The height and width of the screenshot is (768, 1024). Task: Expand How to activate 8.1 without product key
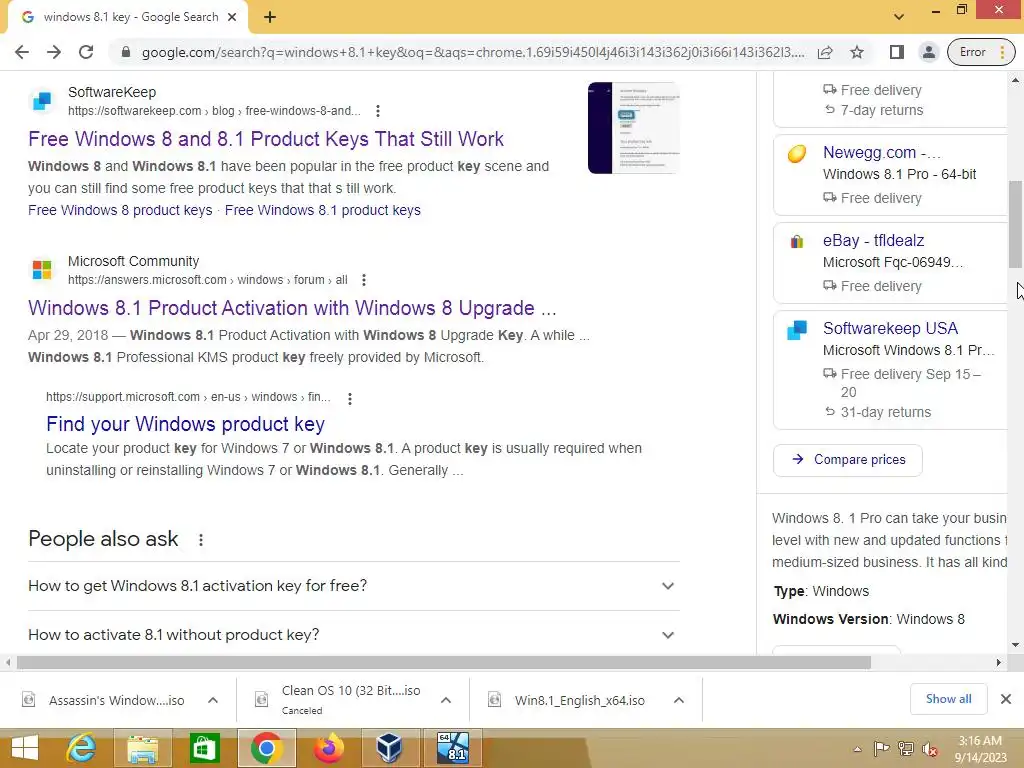353,635
